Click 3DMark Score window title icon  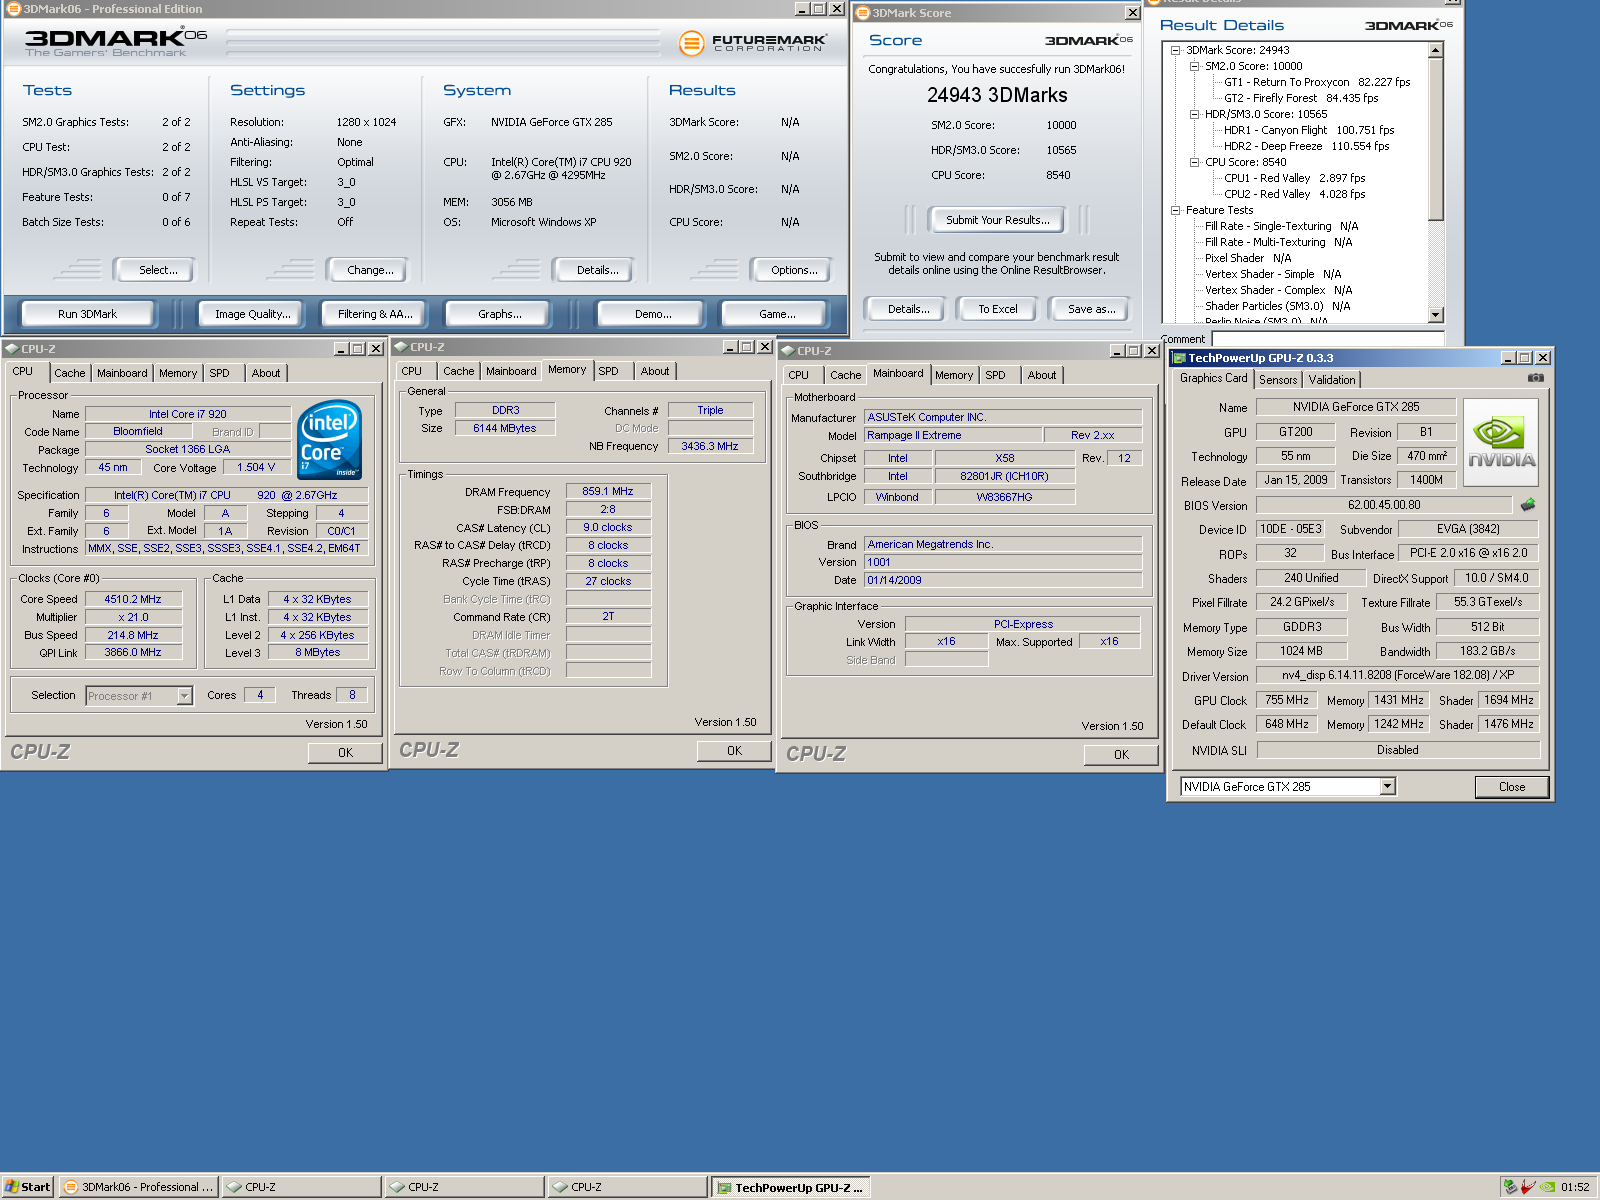pos(863,13)
